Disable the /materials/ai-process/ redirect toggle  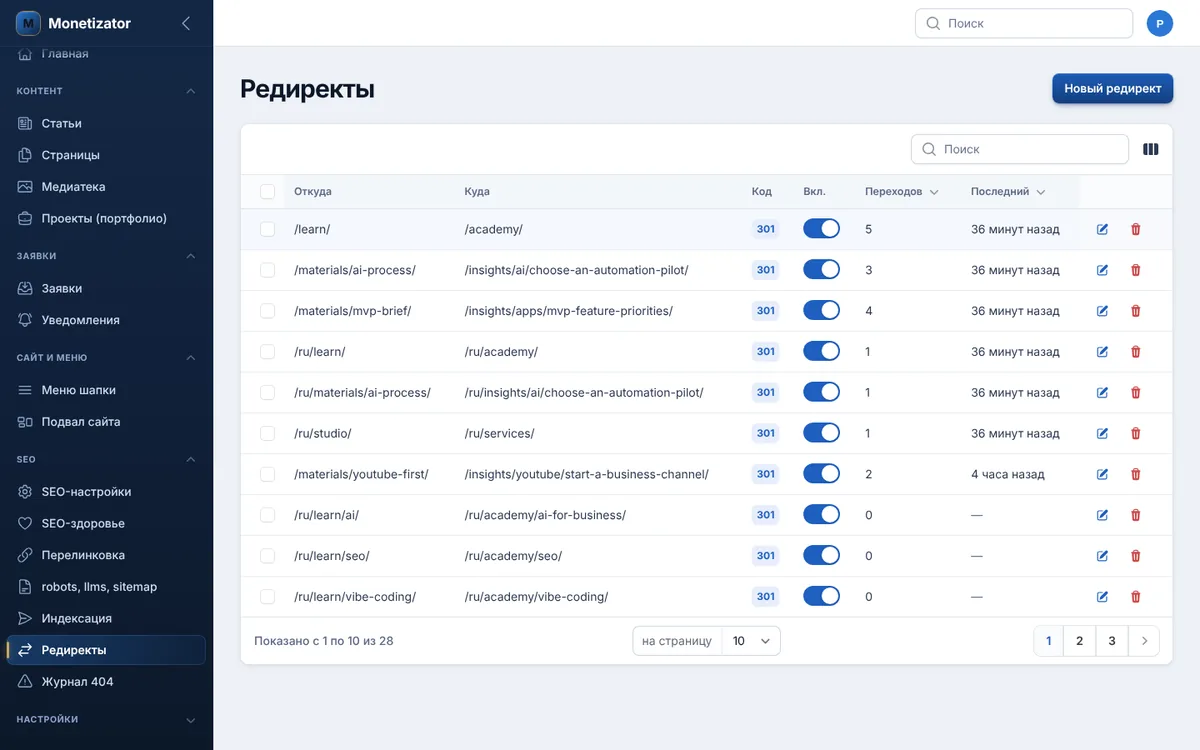pos(821,270)
